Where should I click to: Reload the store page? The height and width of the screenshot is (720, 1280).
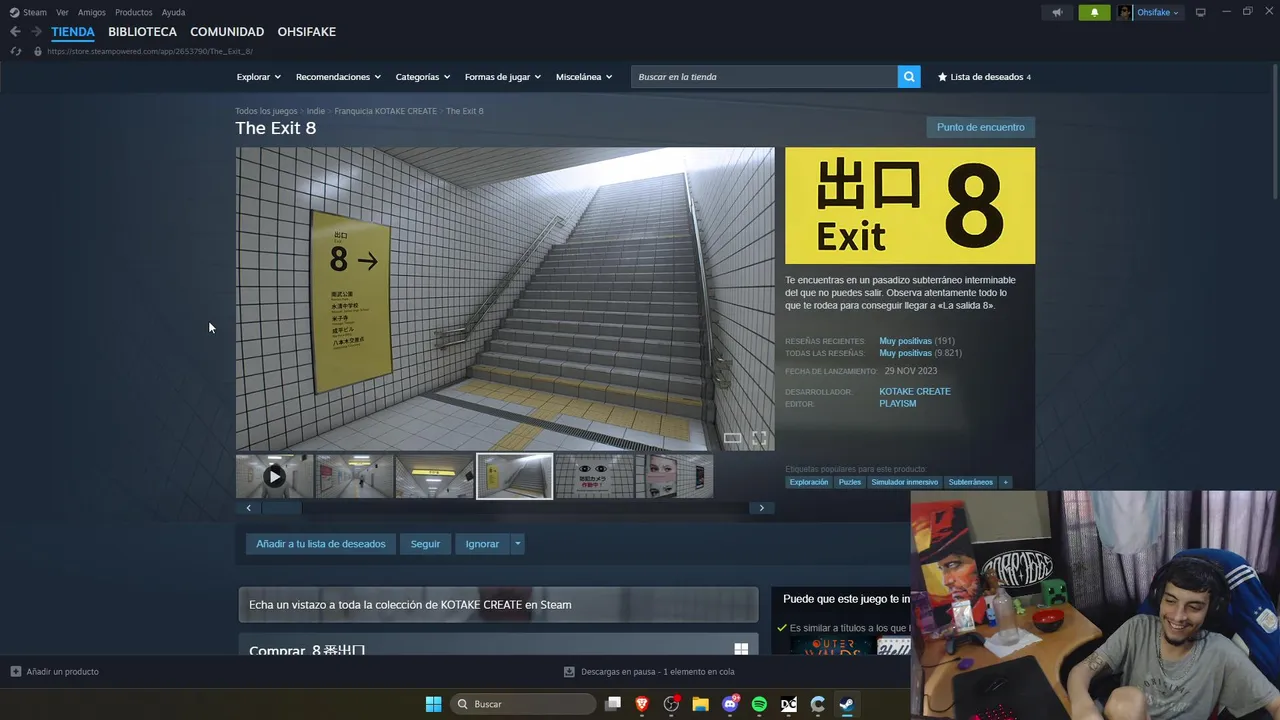15,51
